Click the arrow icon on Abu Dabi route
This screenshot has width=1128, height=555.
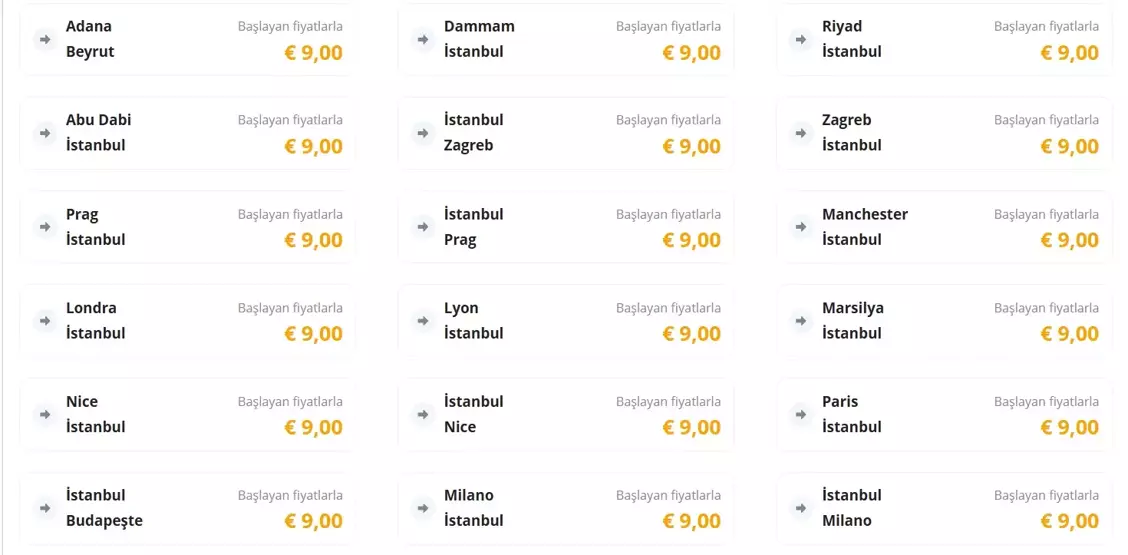(45, 132)
